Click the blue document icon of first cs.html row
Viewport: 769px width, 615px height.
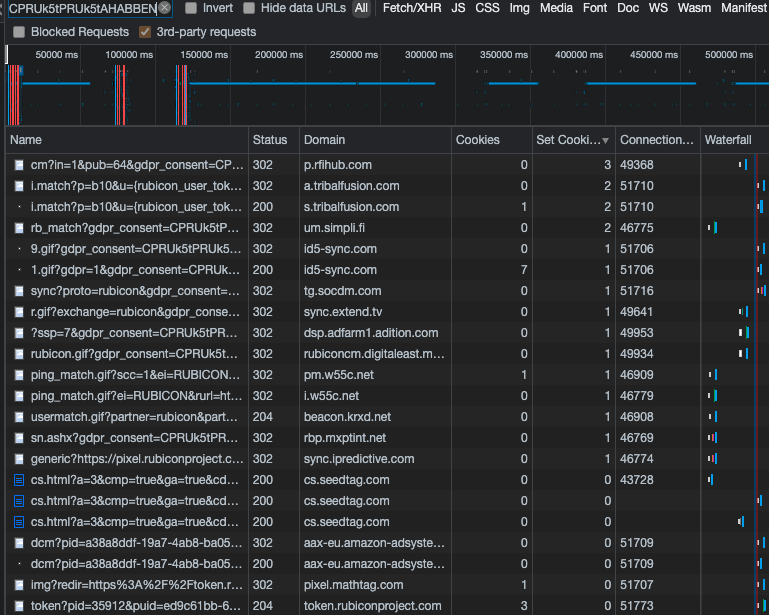coord(18,480)
